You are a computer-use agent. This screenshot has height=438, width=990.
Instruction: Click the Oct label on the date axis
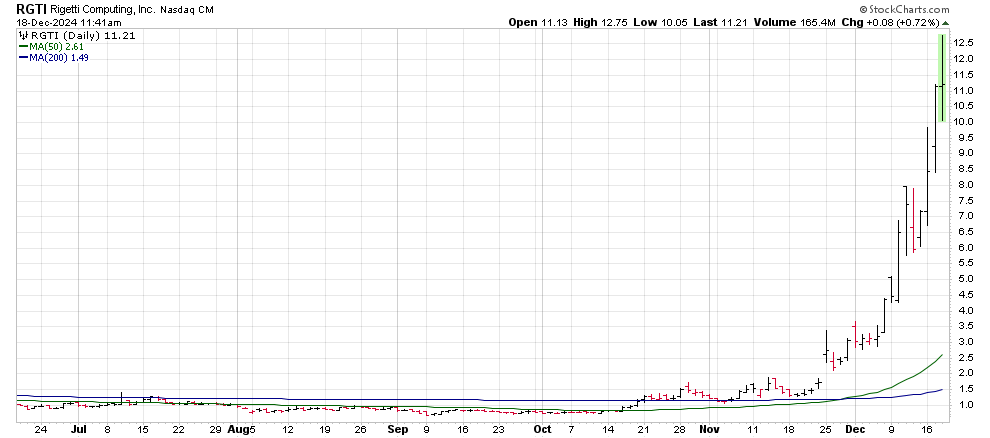[x=542, y=429]
